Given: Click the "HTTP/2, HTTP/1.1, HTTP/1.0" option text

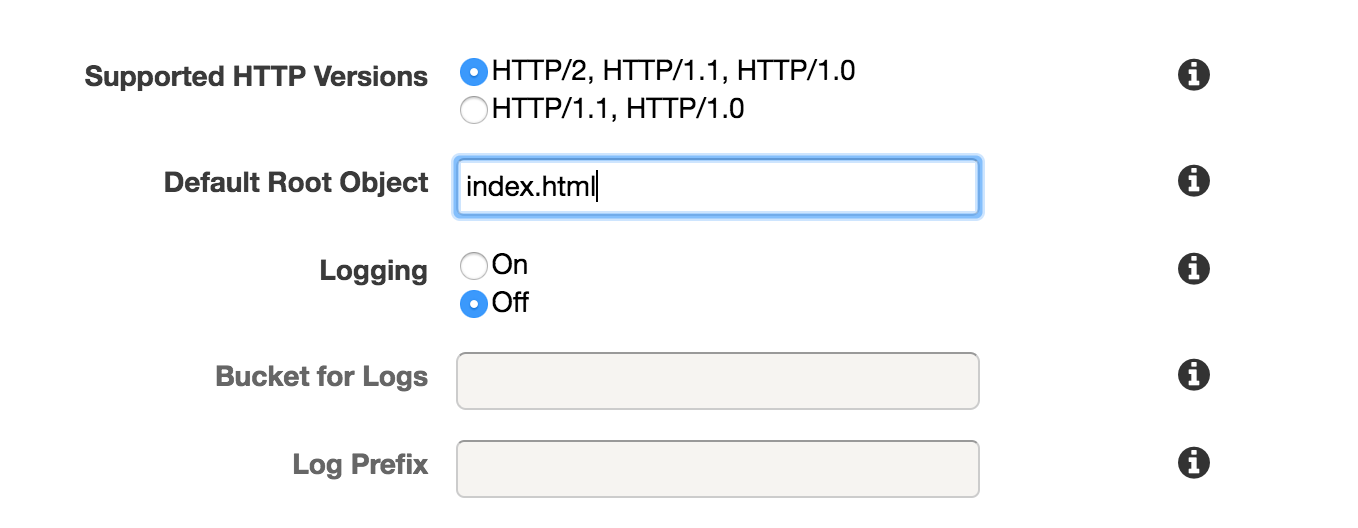Looking at the screenshot, I should pos(673,71).
